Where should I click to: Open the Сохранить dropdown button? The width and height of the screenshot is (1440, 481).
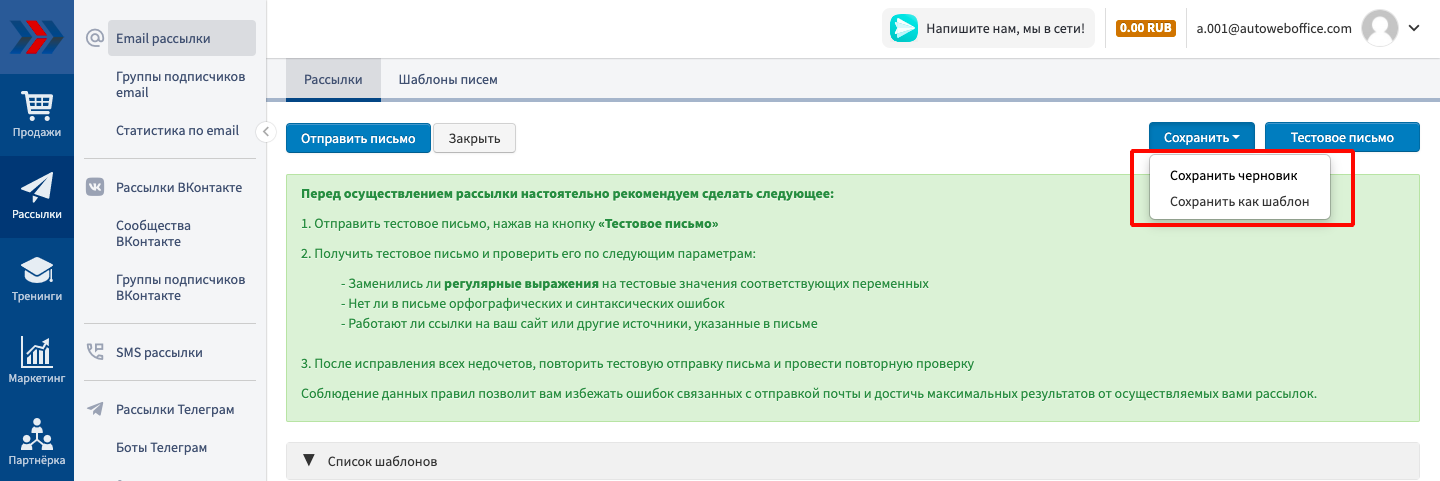tap(1202, 138)
